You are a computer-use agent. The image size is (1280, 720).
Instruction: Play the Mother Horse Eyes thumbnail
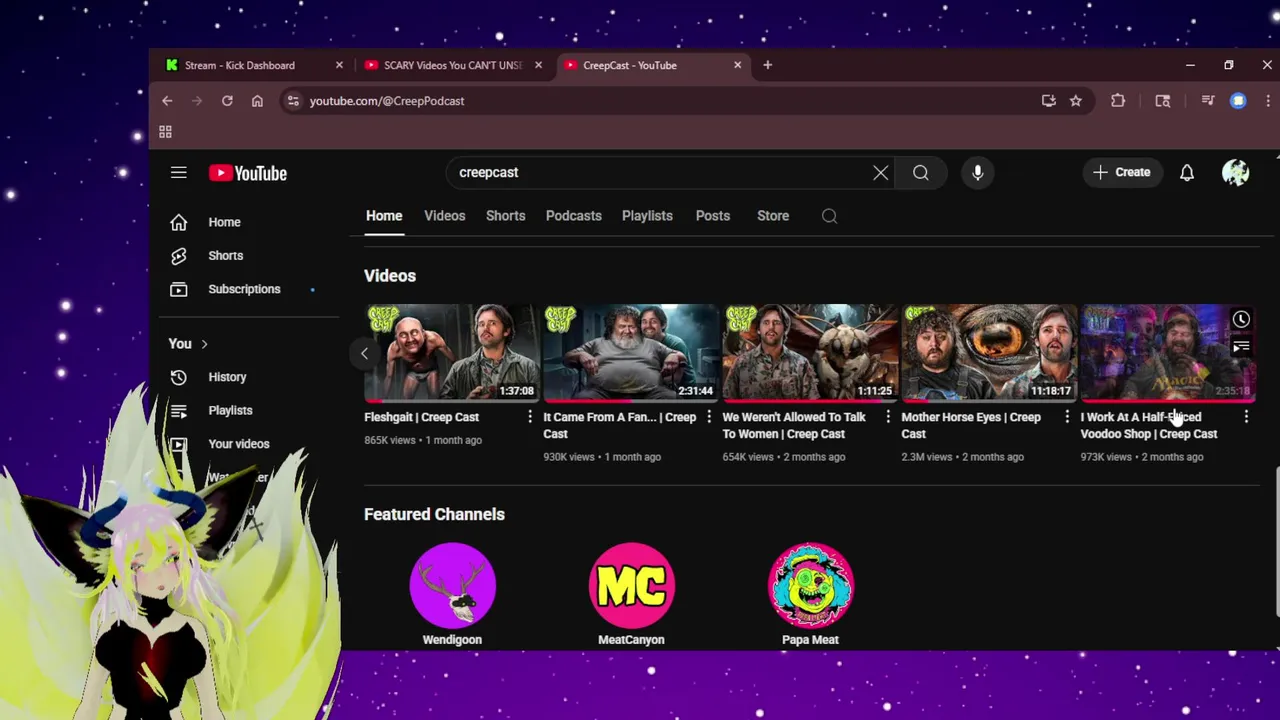[989, 352]
